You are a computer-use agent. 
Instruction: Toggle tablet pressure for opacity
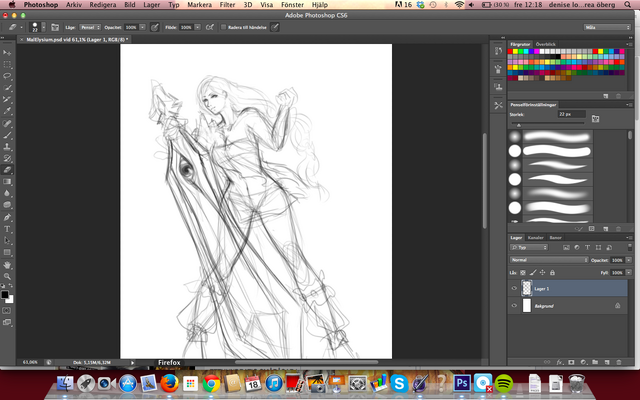[x=155, y=27]
